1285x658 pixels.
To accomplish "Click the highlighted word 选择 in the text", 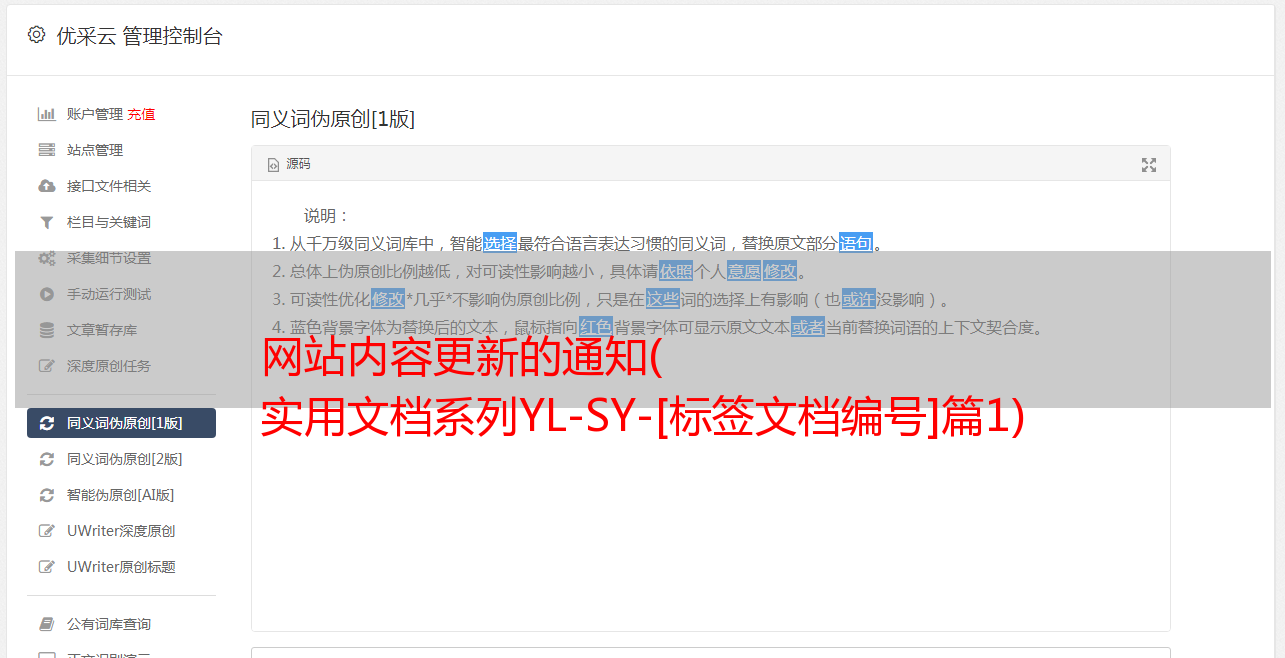I will (500, 243).
